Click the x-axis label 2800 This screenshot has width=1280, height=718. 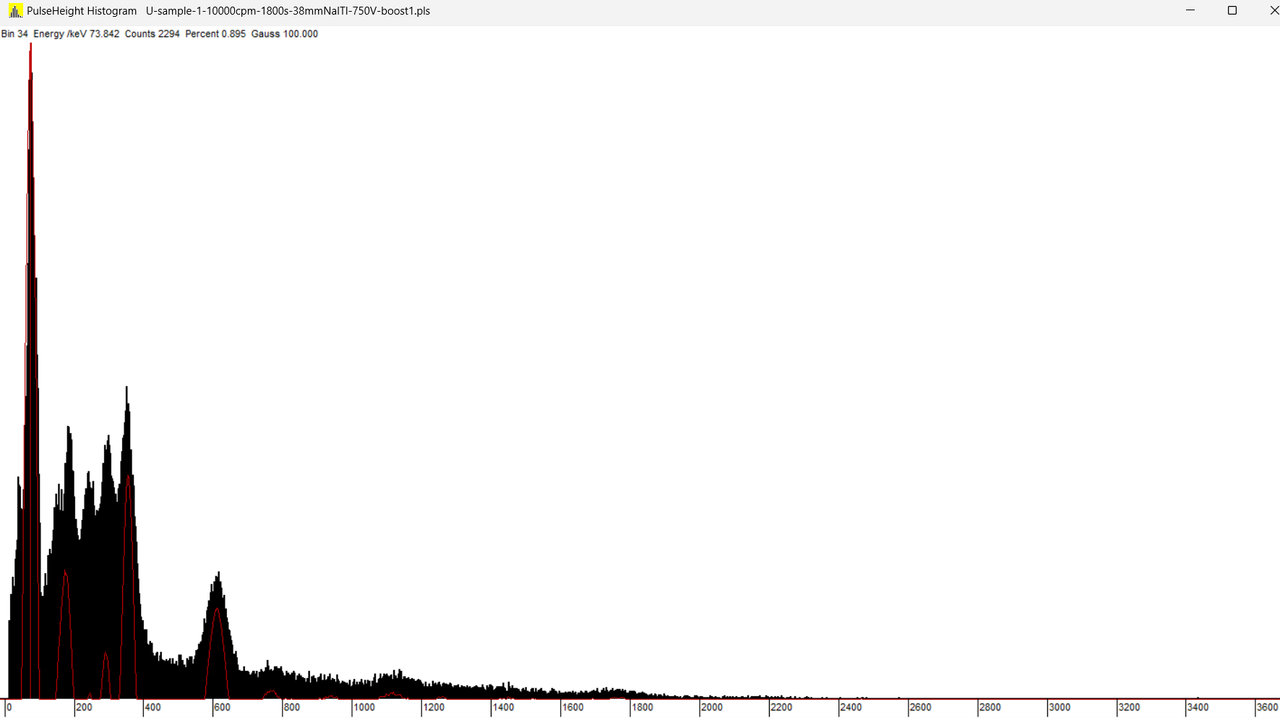pos(990,708)
